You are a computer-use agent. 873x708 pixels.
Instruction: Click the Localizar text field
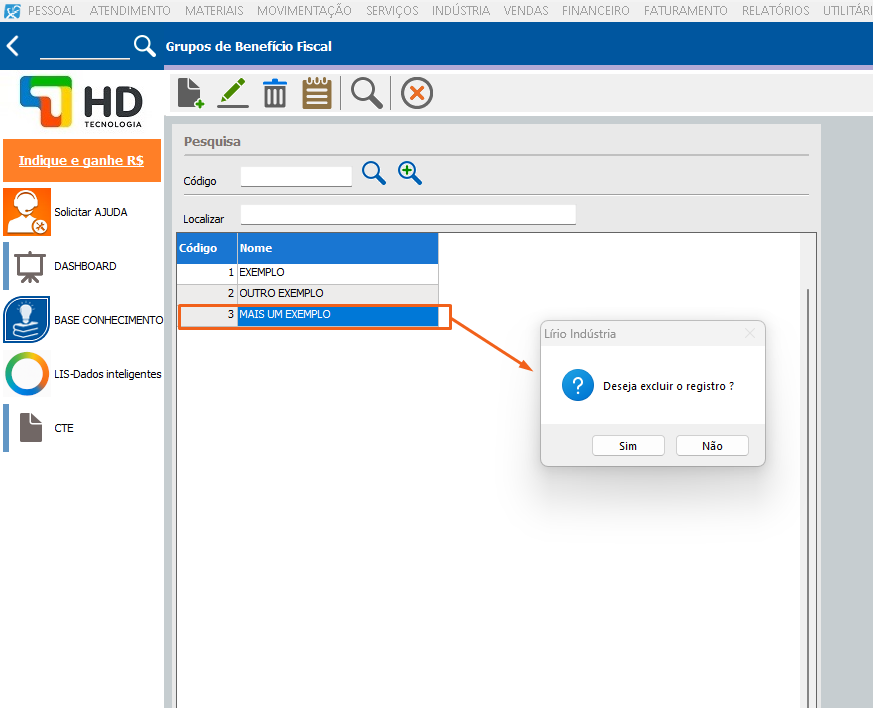point(408,215)
